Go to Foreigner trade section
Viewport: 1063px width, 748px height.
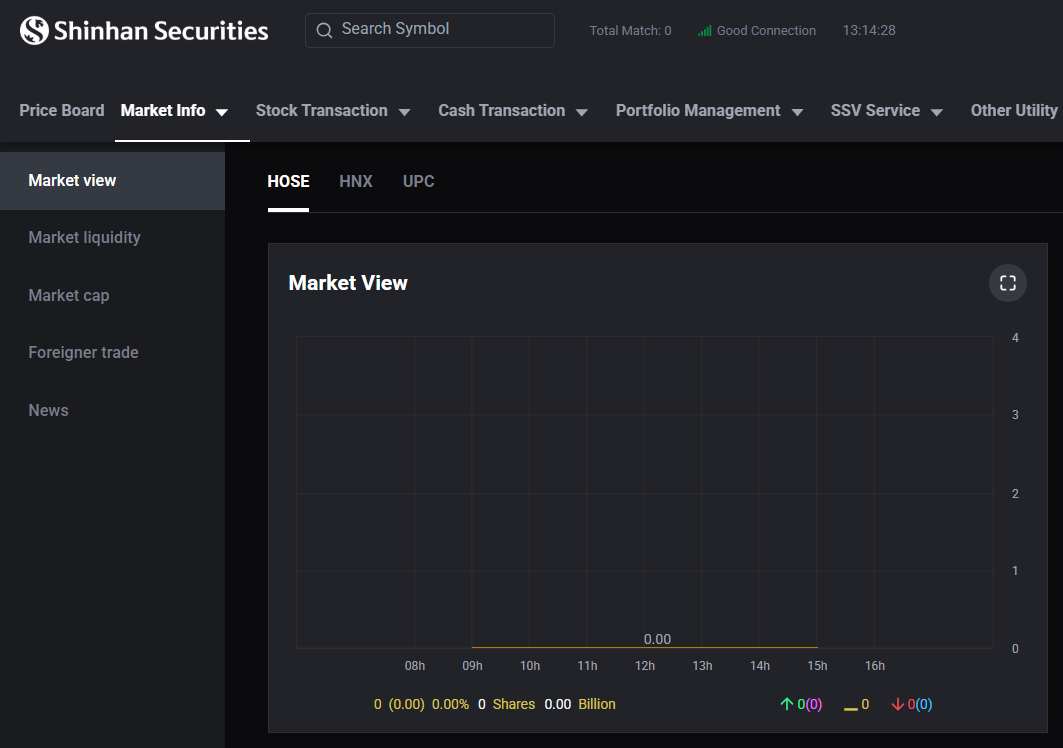[83, 353]
